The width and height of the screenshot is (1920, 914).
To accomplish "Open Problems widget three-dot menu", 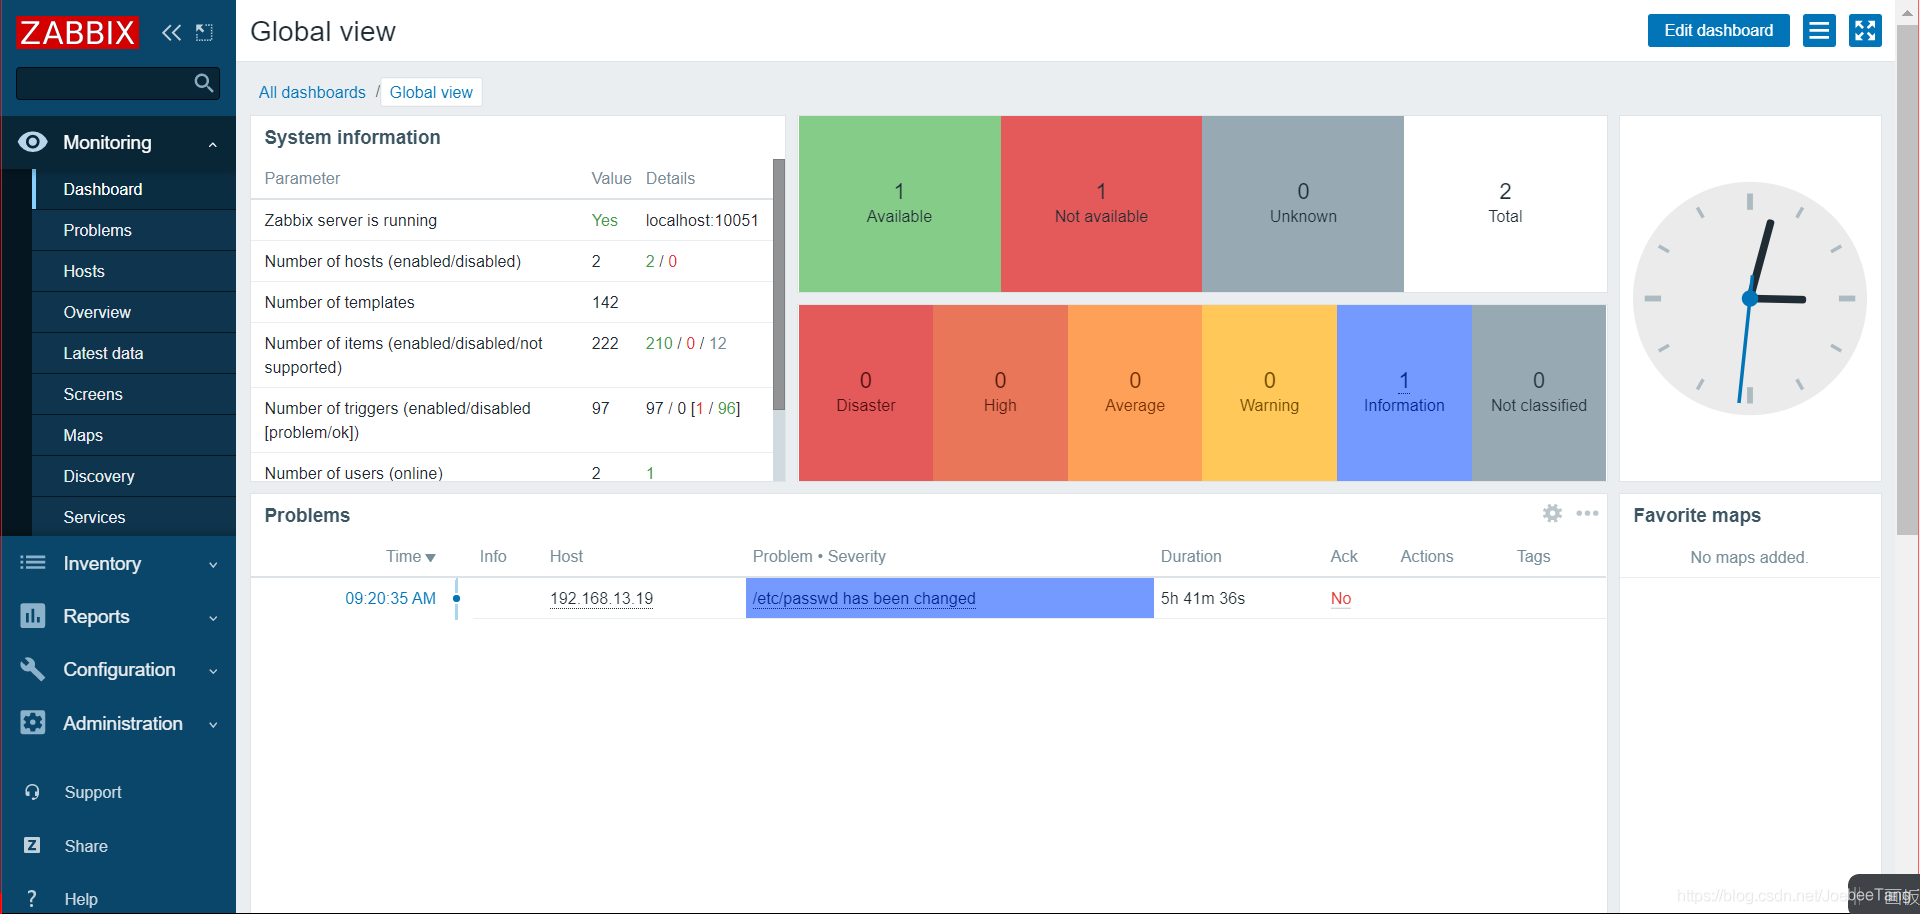I will (1587, 513).
